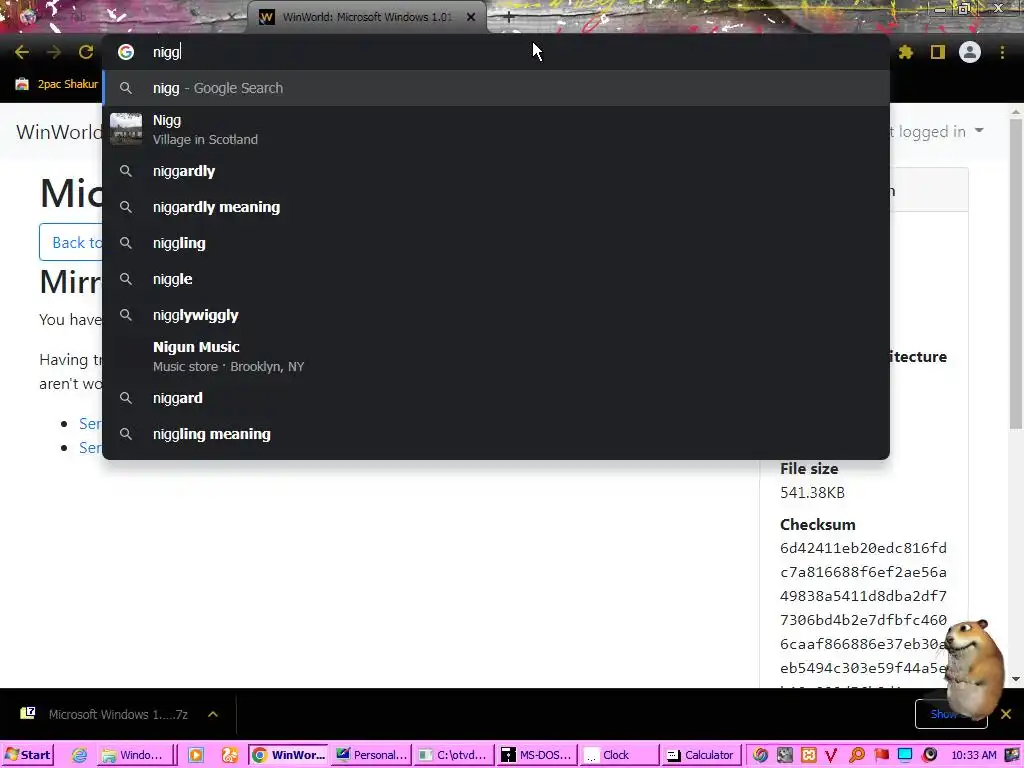Open the Start menu
Viewport: 1024px width, 768px height.
tap(27, 755)
